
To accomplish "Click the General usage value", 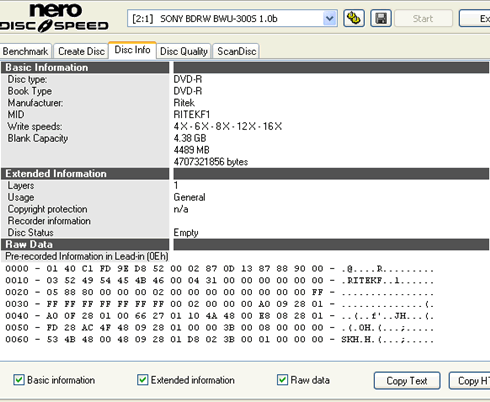I will [x=189, y=197].
